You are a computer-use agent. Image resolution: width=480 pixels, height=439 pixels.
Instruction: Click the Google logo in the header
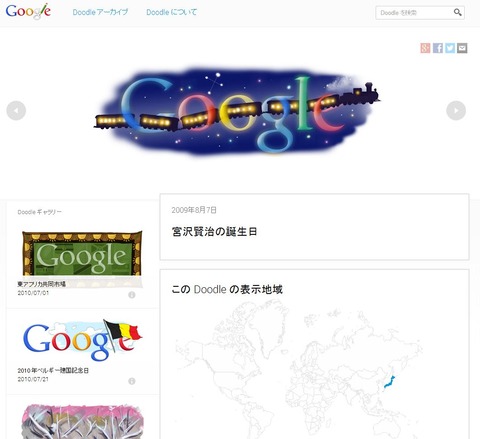(x=28, y=12)
